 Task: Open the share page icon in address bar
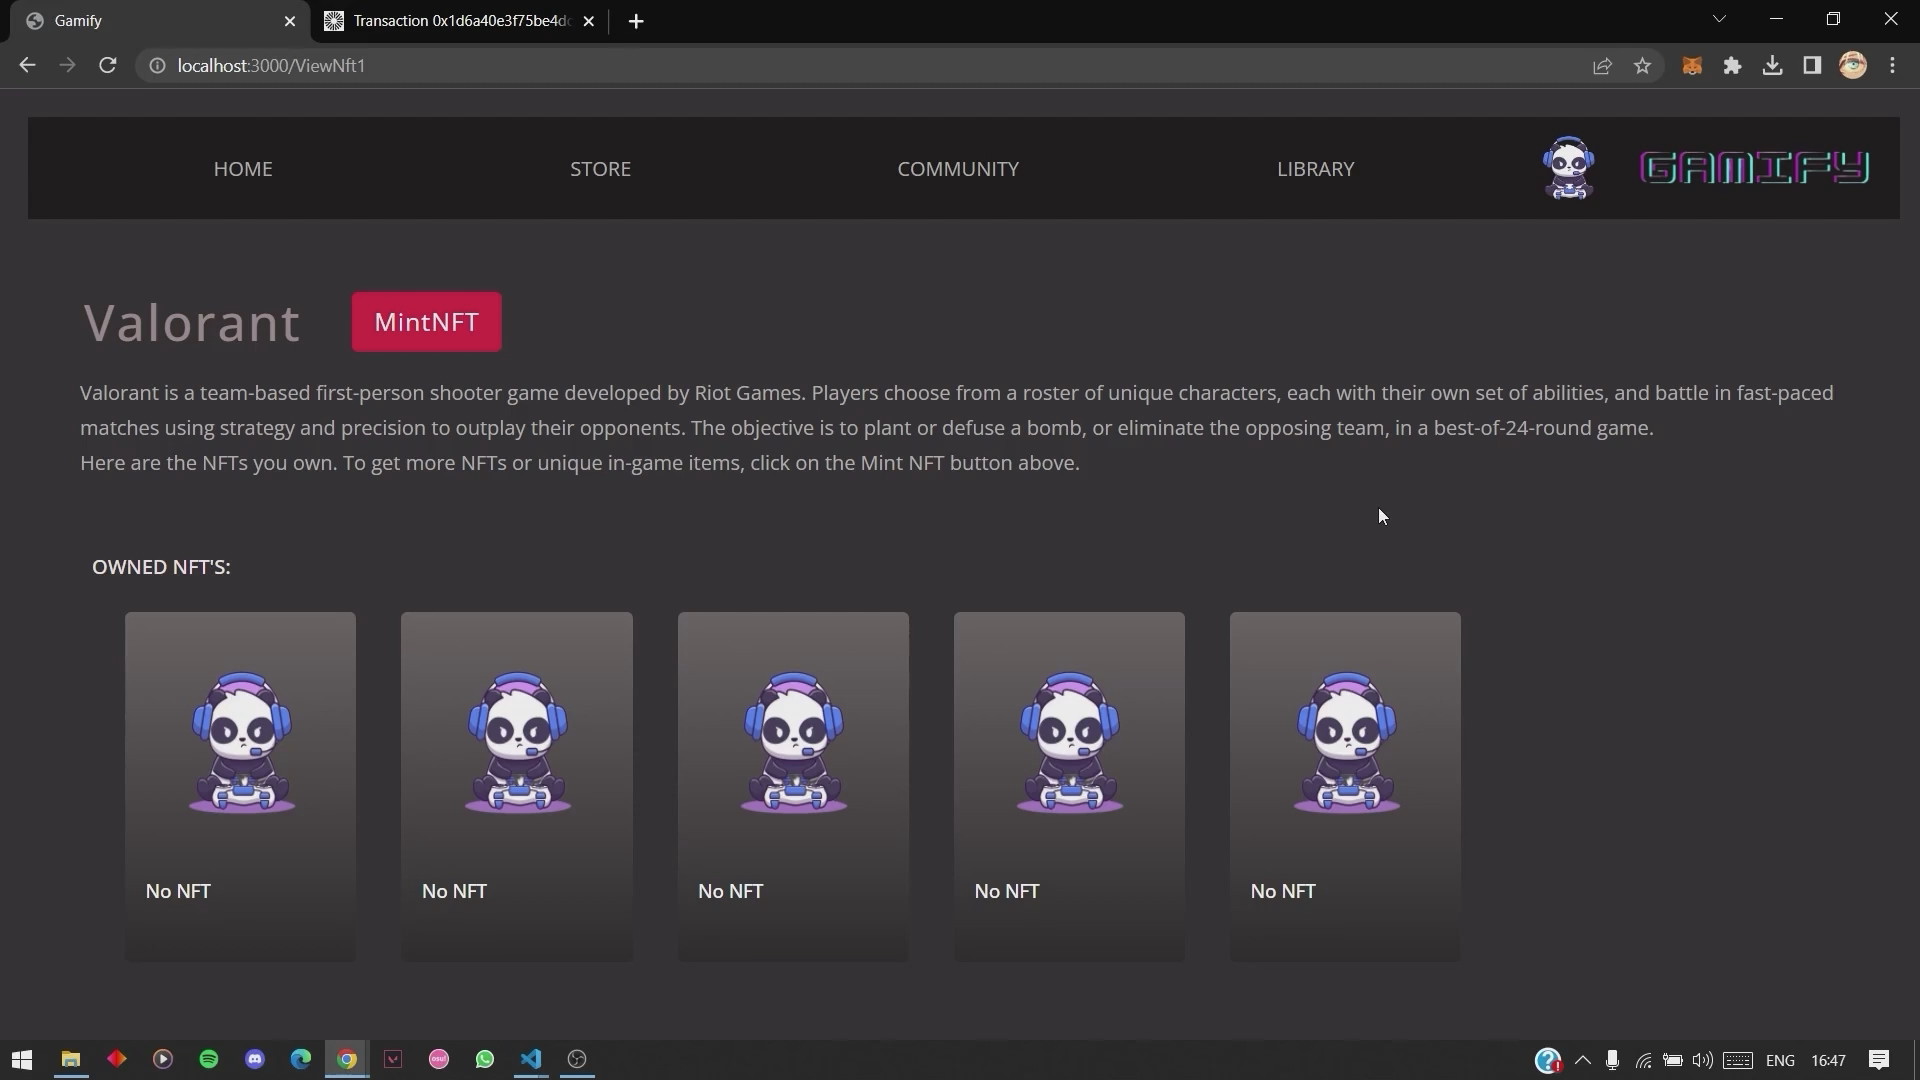coord(1602,66)
